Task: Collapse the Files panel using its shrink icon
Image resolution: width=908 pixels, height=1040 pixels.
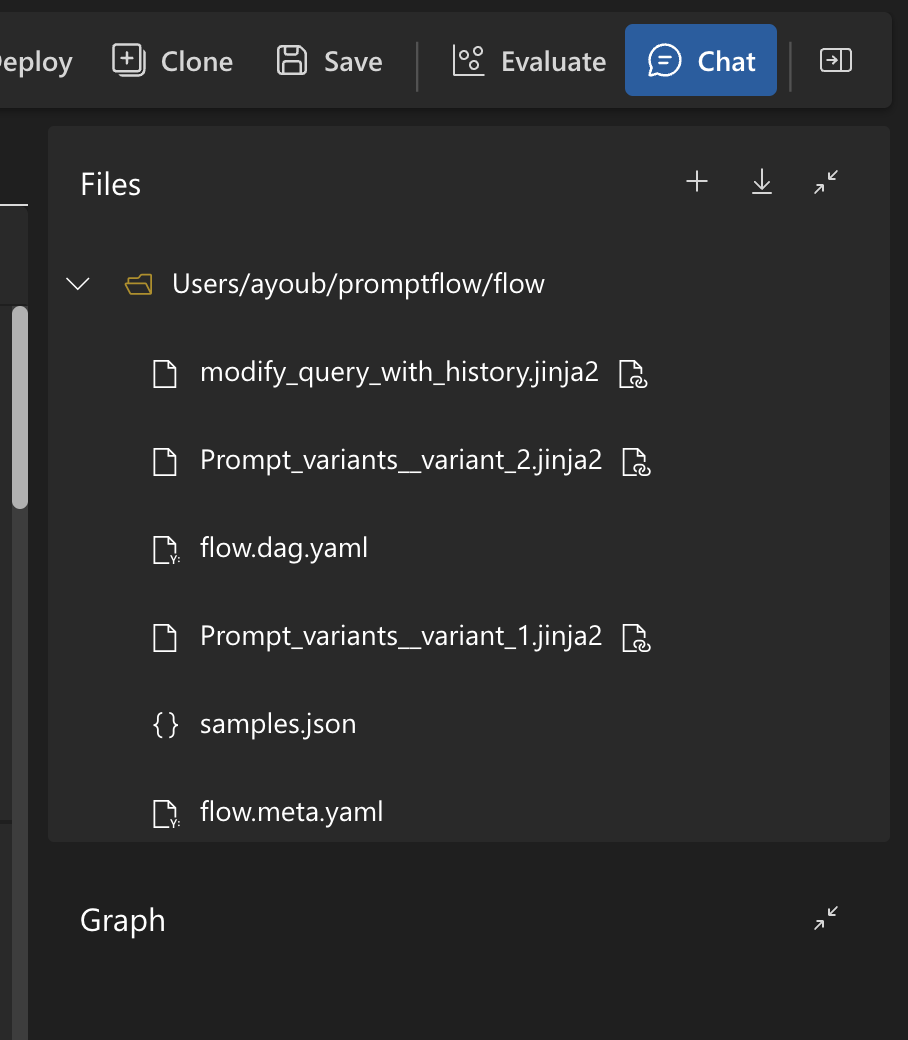Action: click(825, 182)
